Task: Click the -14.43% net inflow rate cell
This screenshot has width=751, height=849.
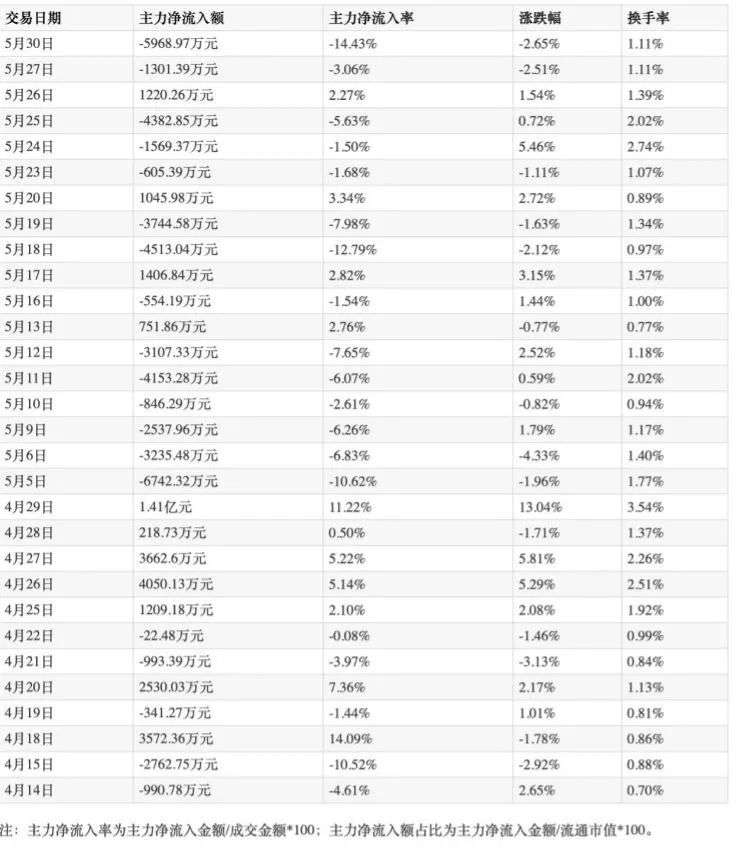Action: 352,44
